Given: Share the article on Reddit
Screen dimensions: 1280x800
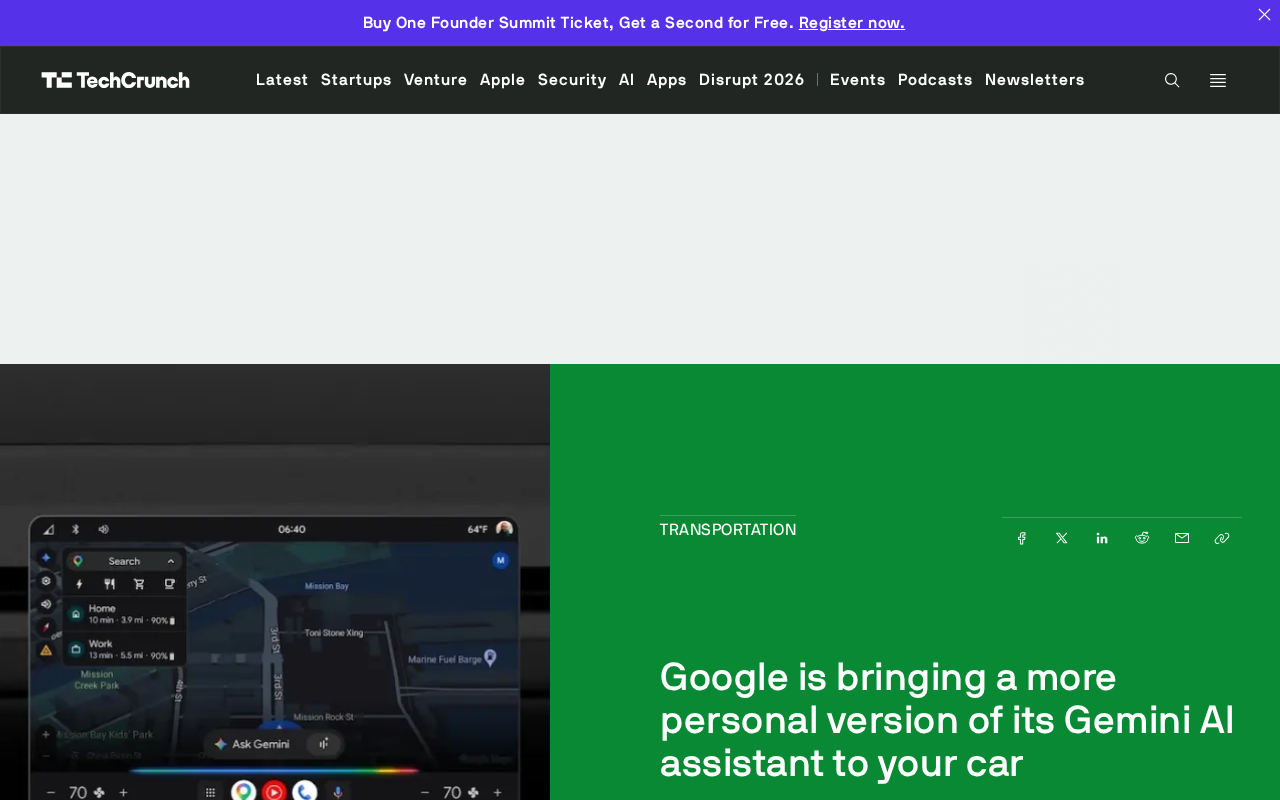Looking at the screenshot, I should click(x=1142, y=538).
